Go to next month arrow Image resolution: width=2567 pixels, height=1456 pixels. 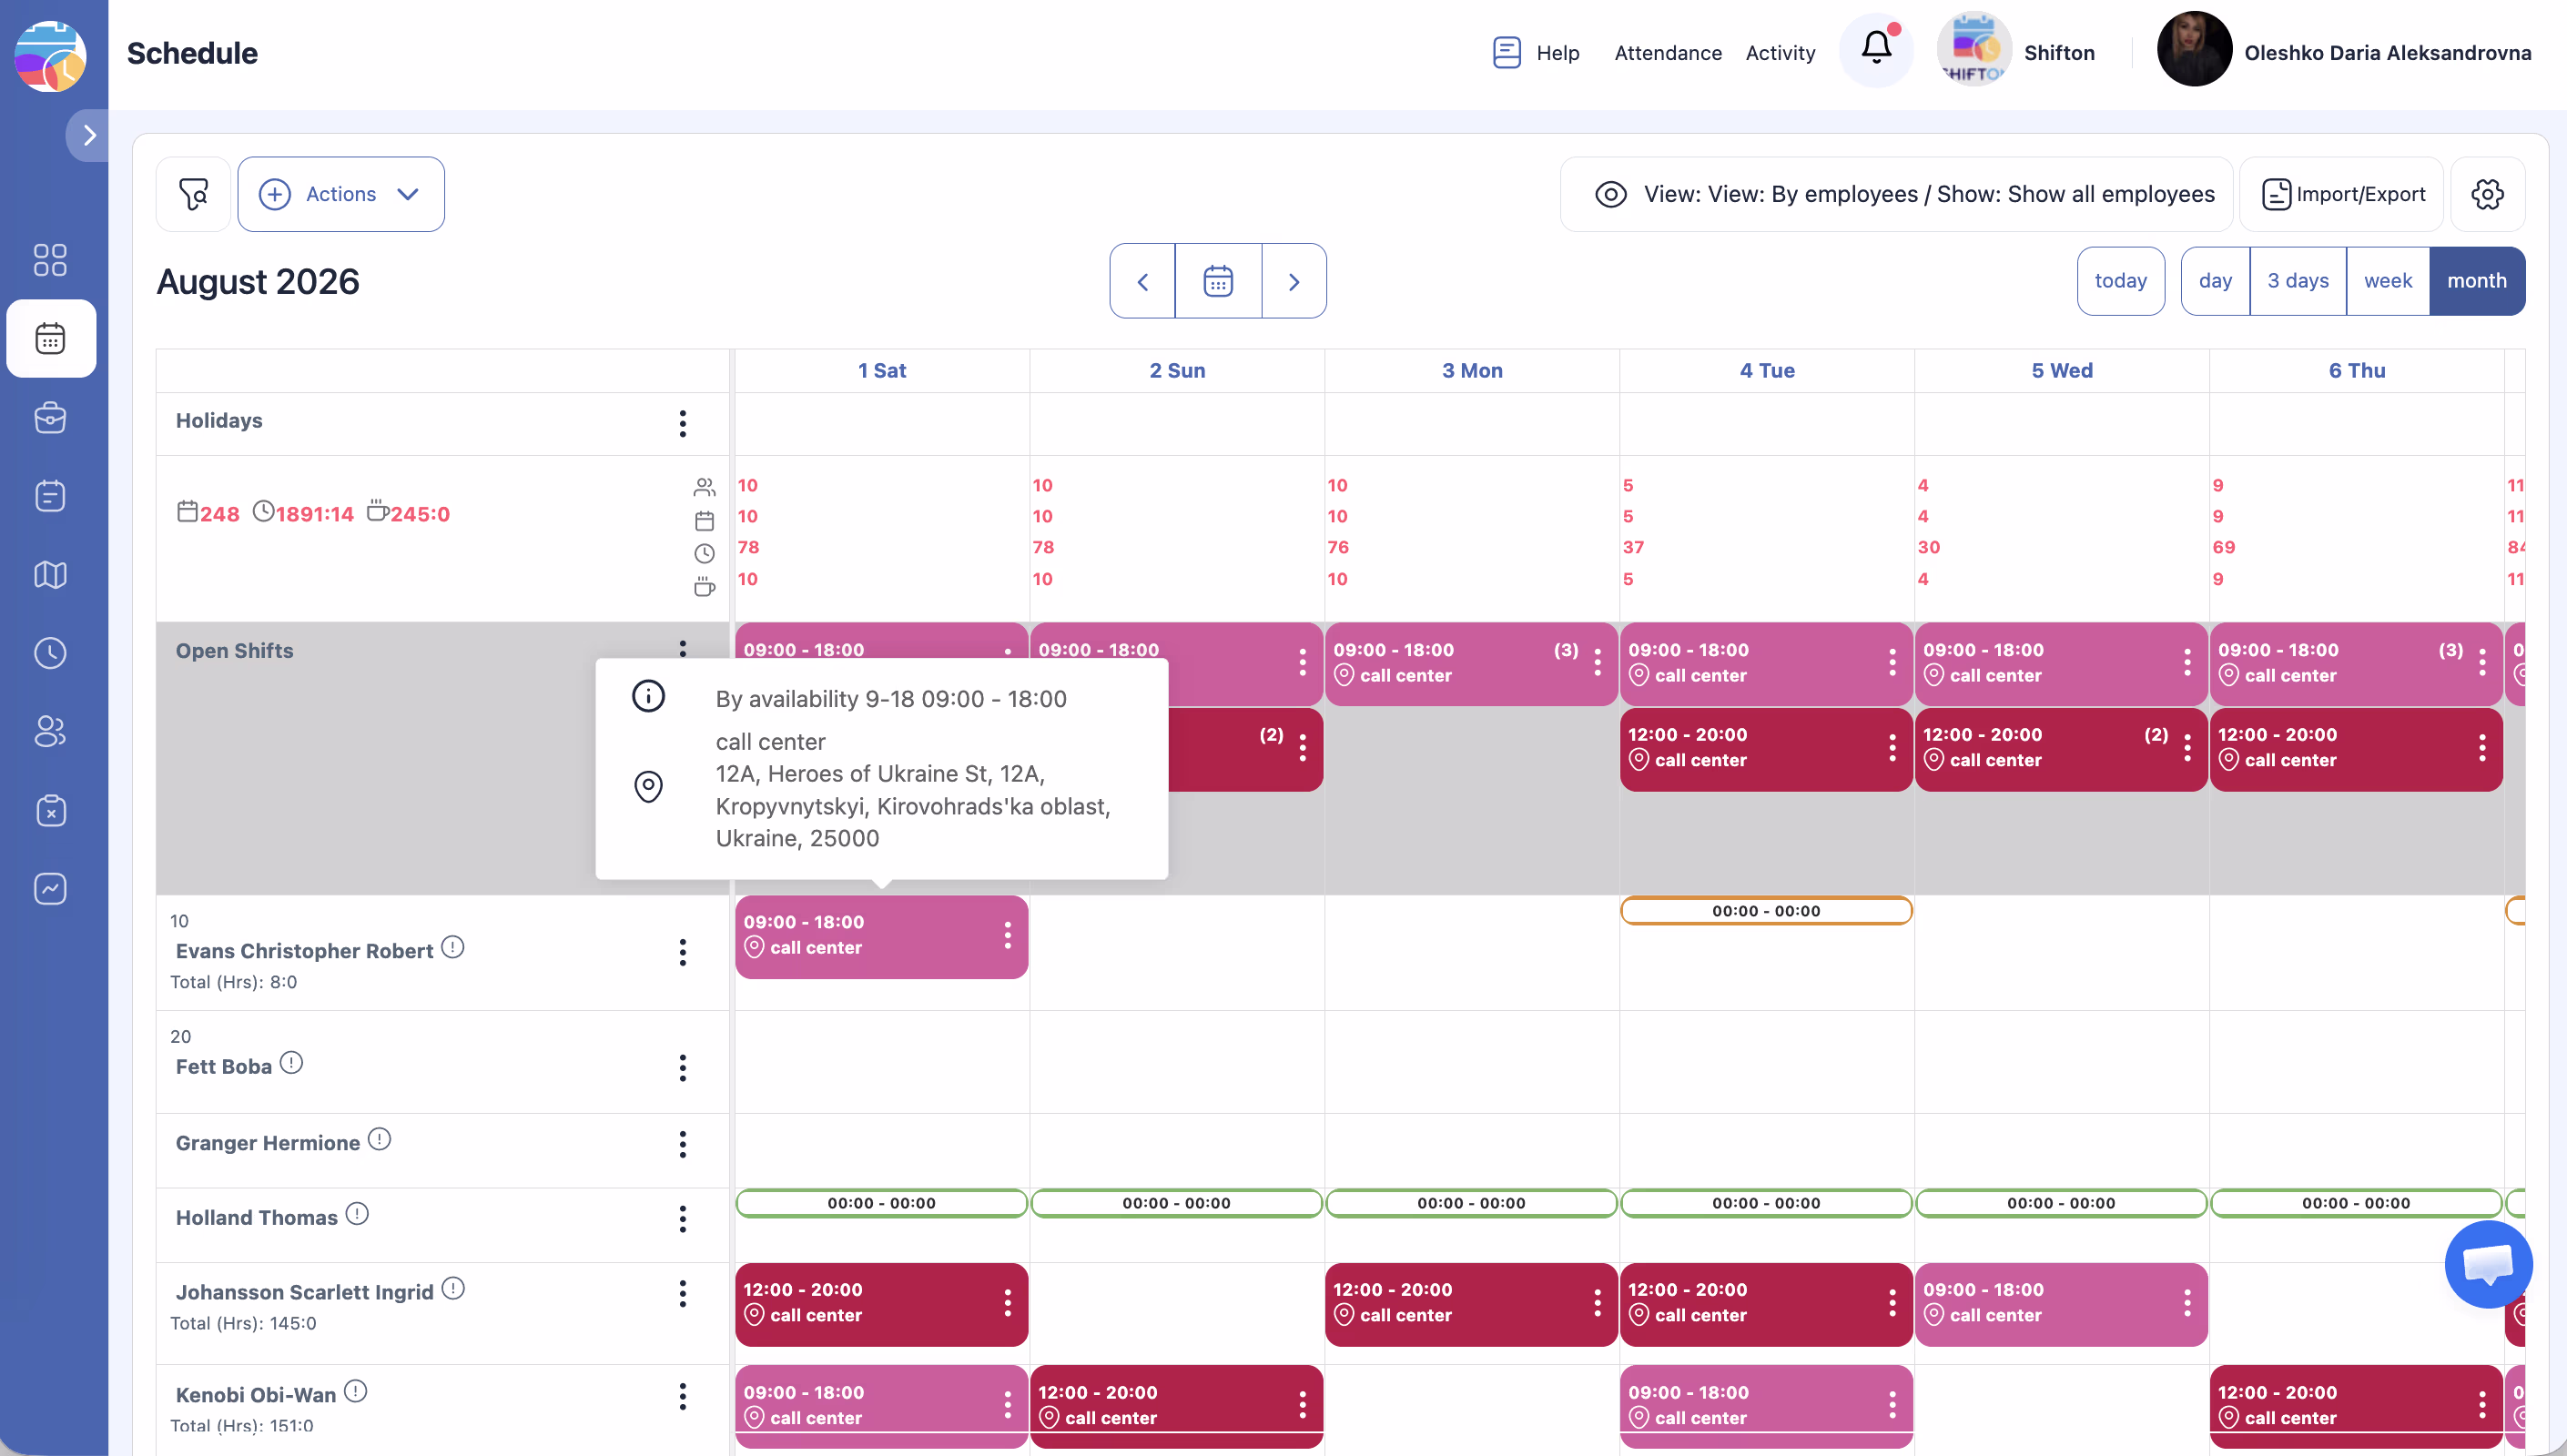pyautogui.click(x=1293, y=281)
